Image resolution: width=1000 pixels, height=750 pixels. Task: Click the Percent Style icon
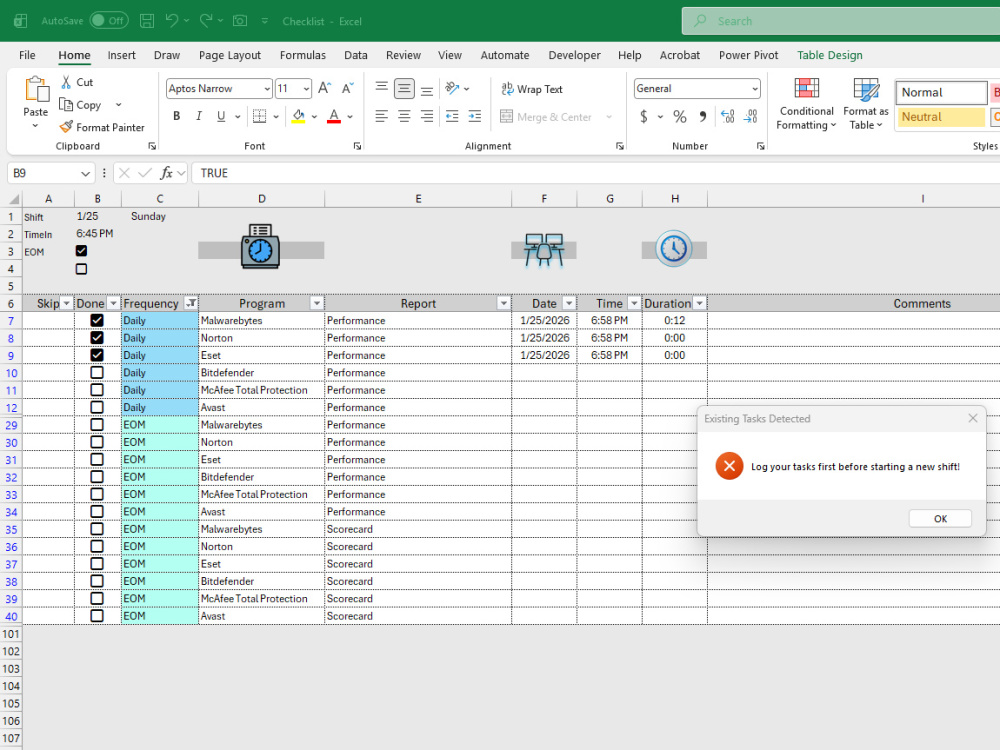[680, 117]
